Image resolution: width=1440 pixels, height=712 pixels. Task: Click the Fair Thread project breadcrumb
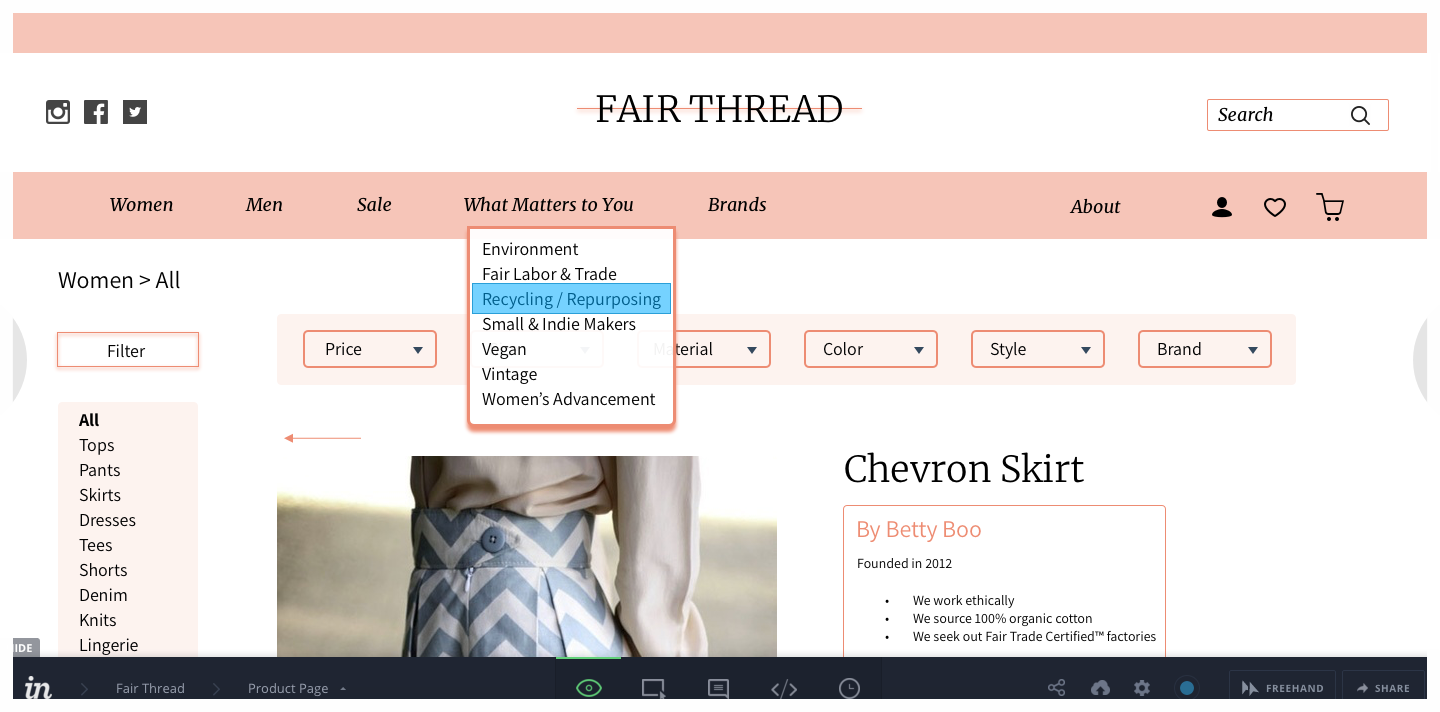[x=150, y=688]
